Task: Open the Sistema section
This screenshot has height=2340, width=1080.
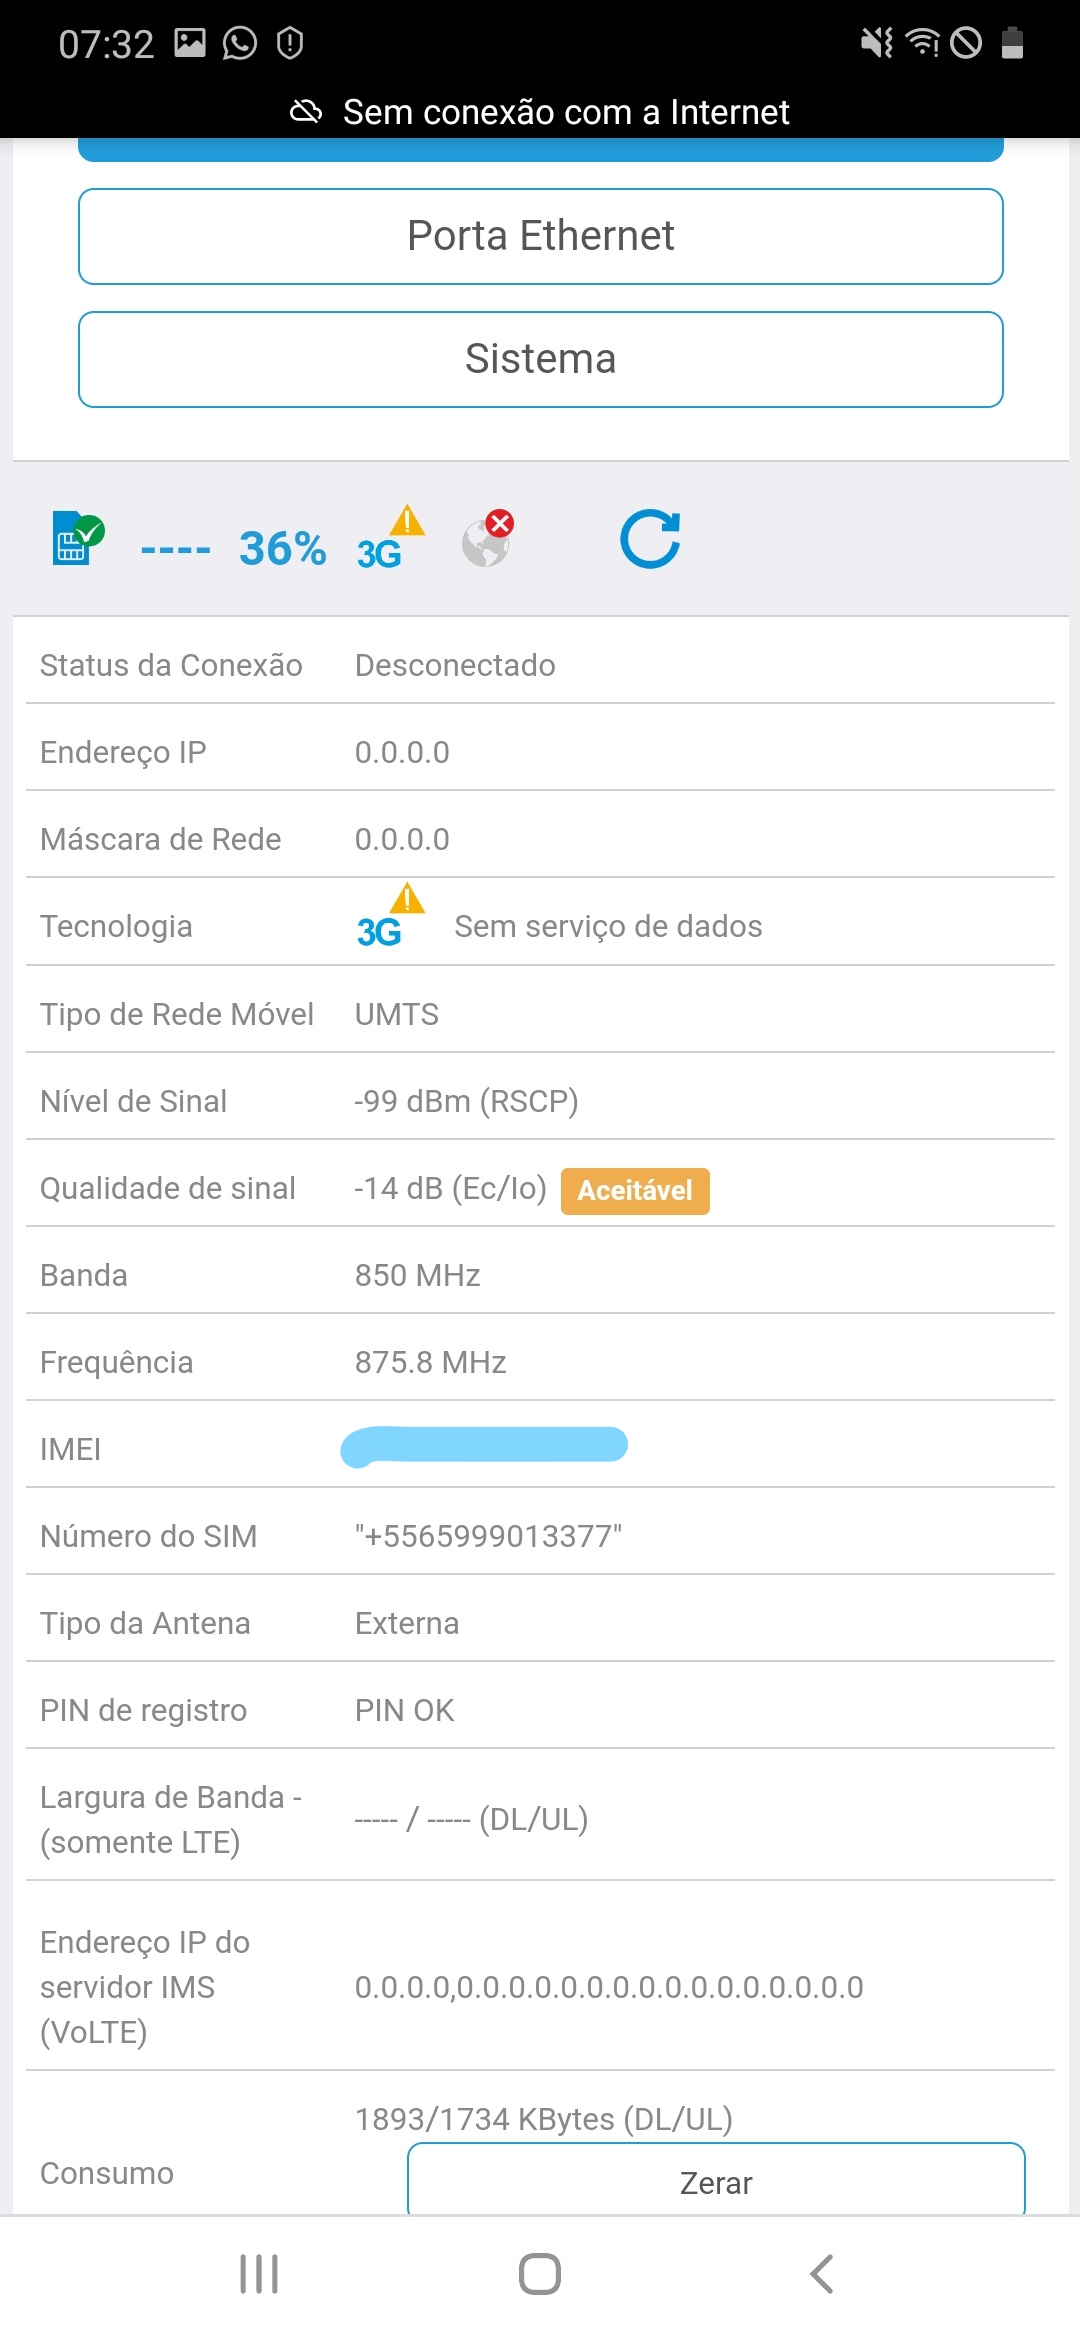Action: click(x=540, y=359)
